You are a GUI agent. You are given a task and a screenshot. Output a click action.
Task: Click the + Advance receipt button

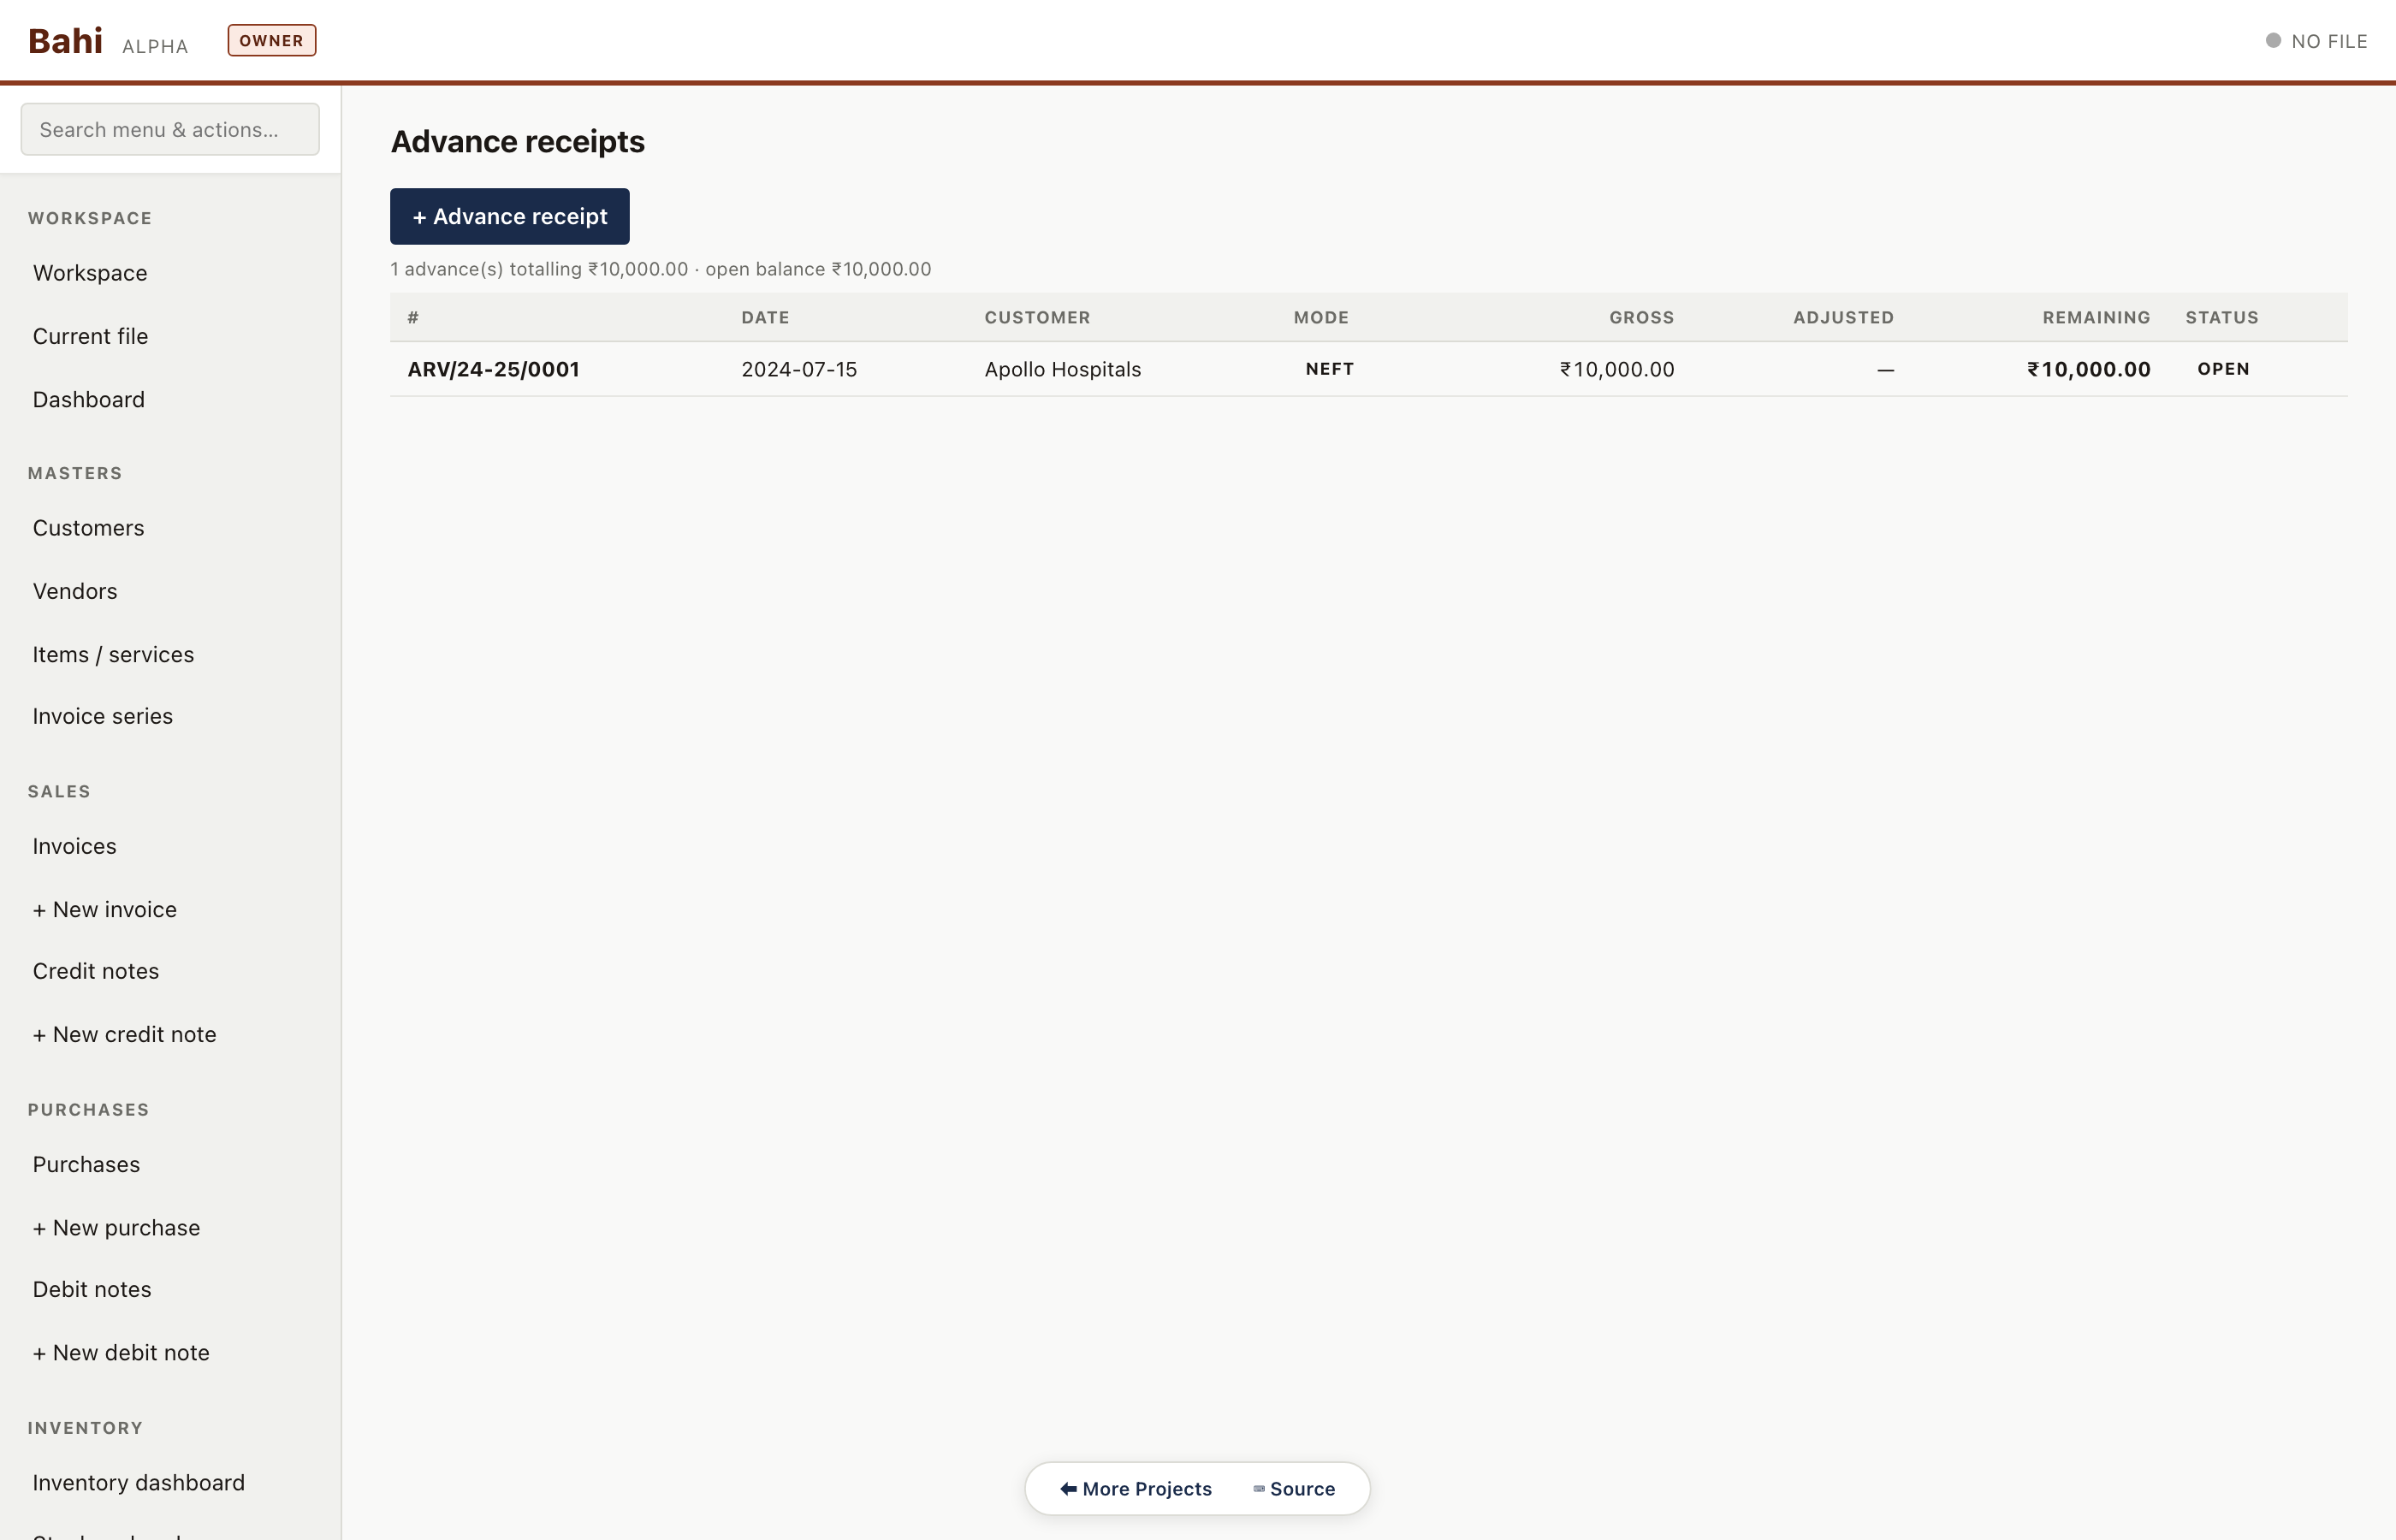click(509, 217)
